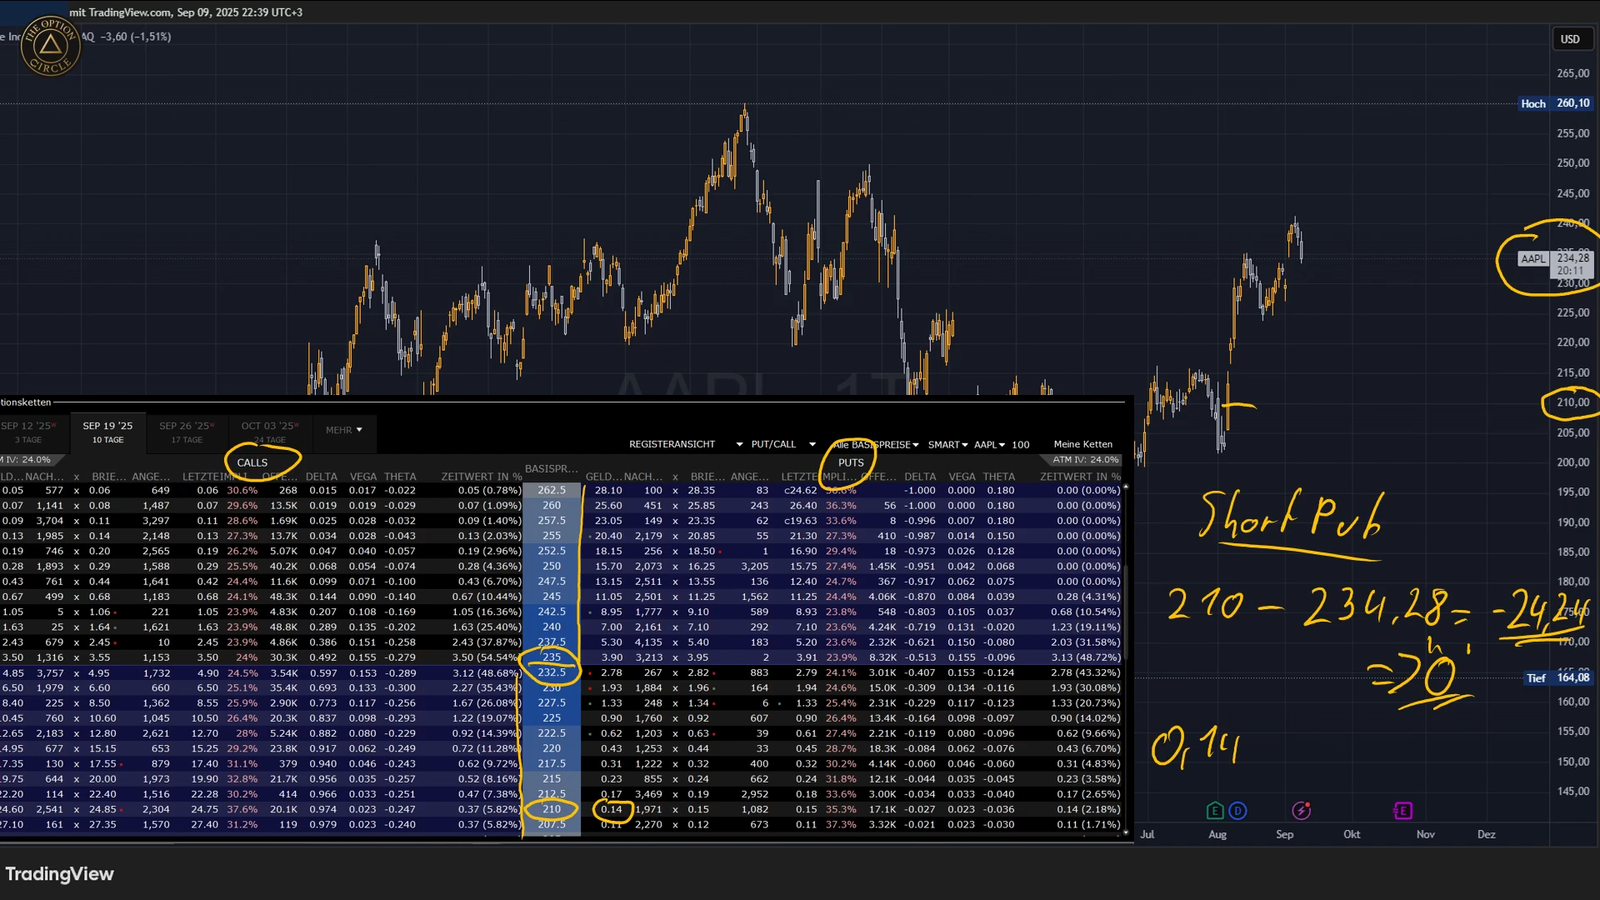Expand the MEHR expirations dropdown
The width and height of the screenshot is (1600, 900).
coord(343,430)
